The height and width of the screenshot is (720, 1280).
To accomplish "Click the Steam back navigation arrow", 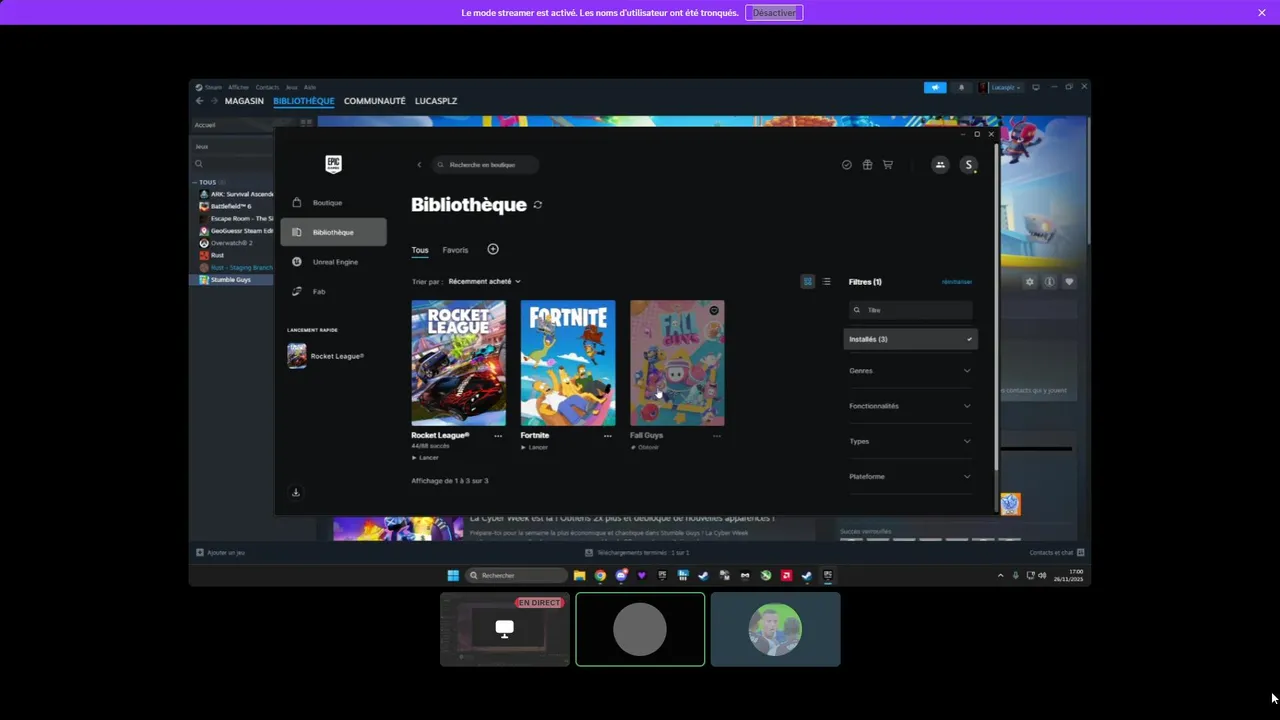I will click(199, 101).
